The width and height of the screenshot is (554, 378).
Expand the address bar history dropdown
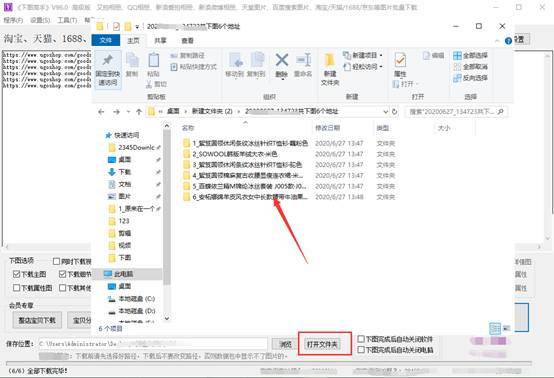(x=385, y=112)
